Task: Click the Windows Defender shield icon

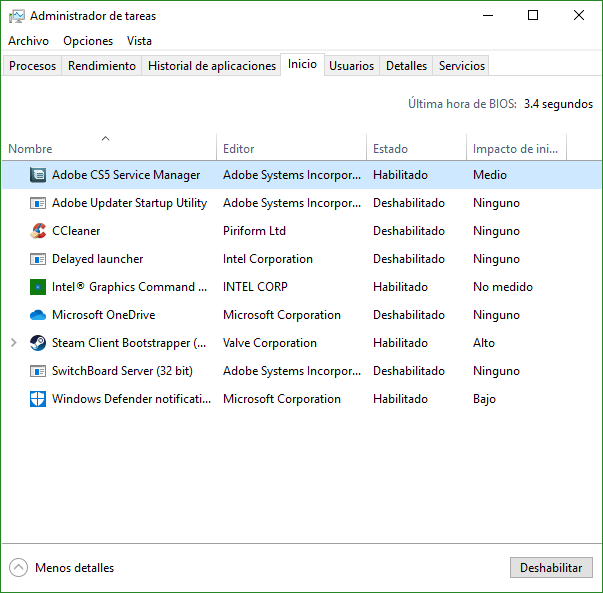Action: point(38,399)
